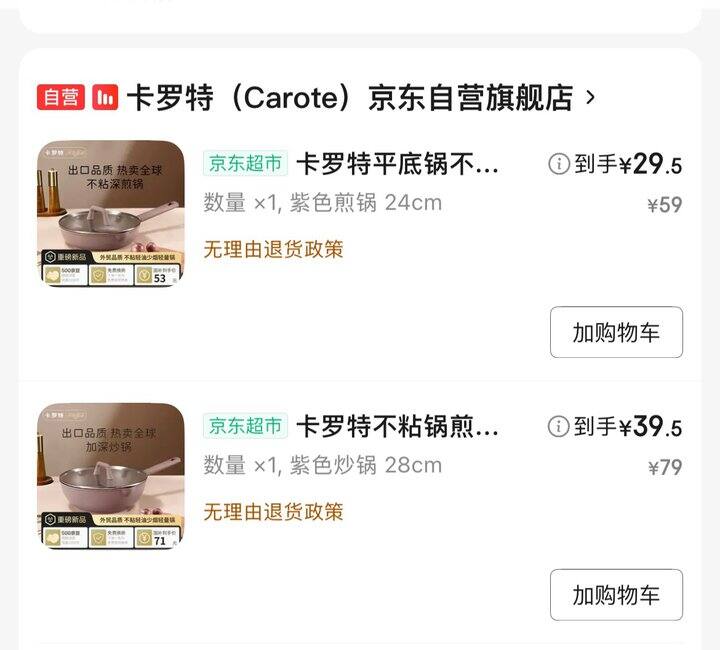Add the 28cm 炒锅 to cart
This screenshot has width=720, height=650.
616,595
